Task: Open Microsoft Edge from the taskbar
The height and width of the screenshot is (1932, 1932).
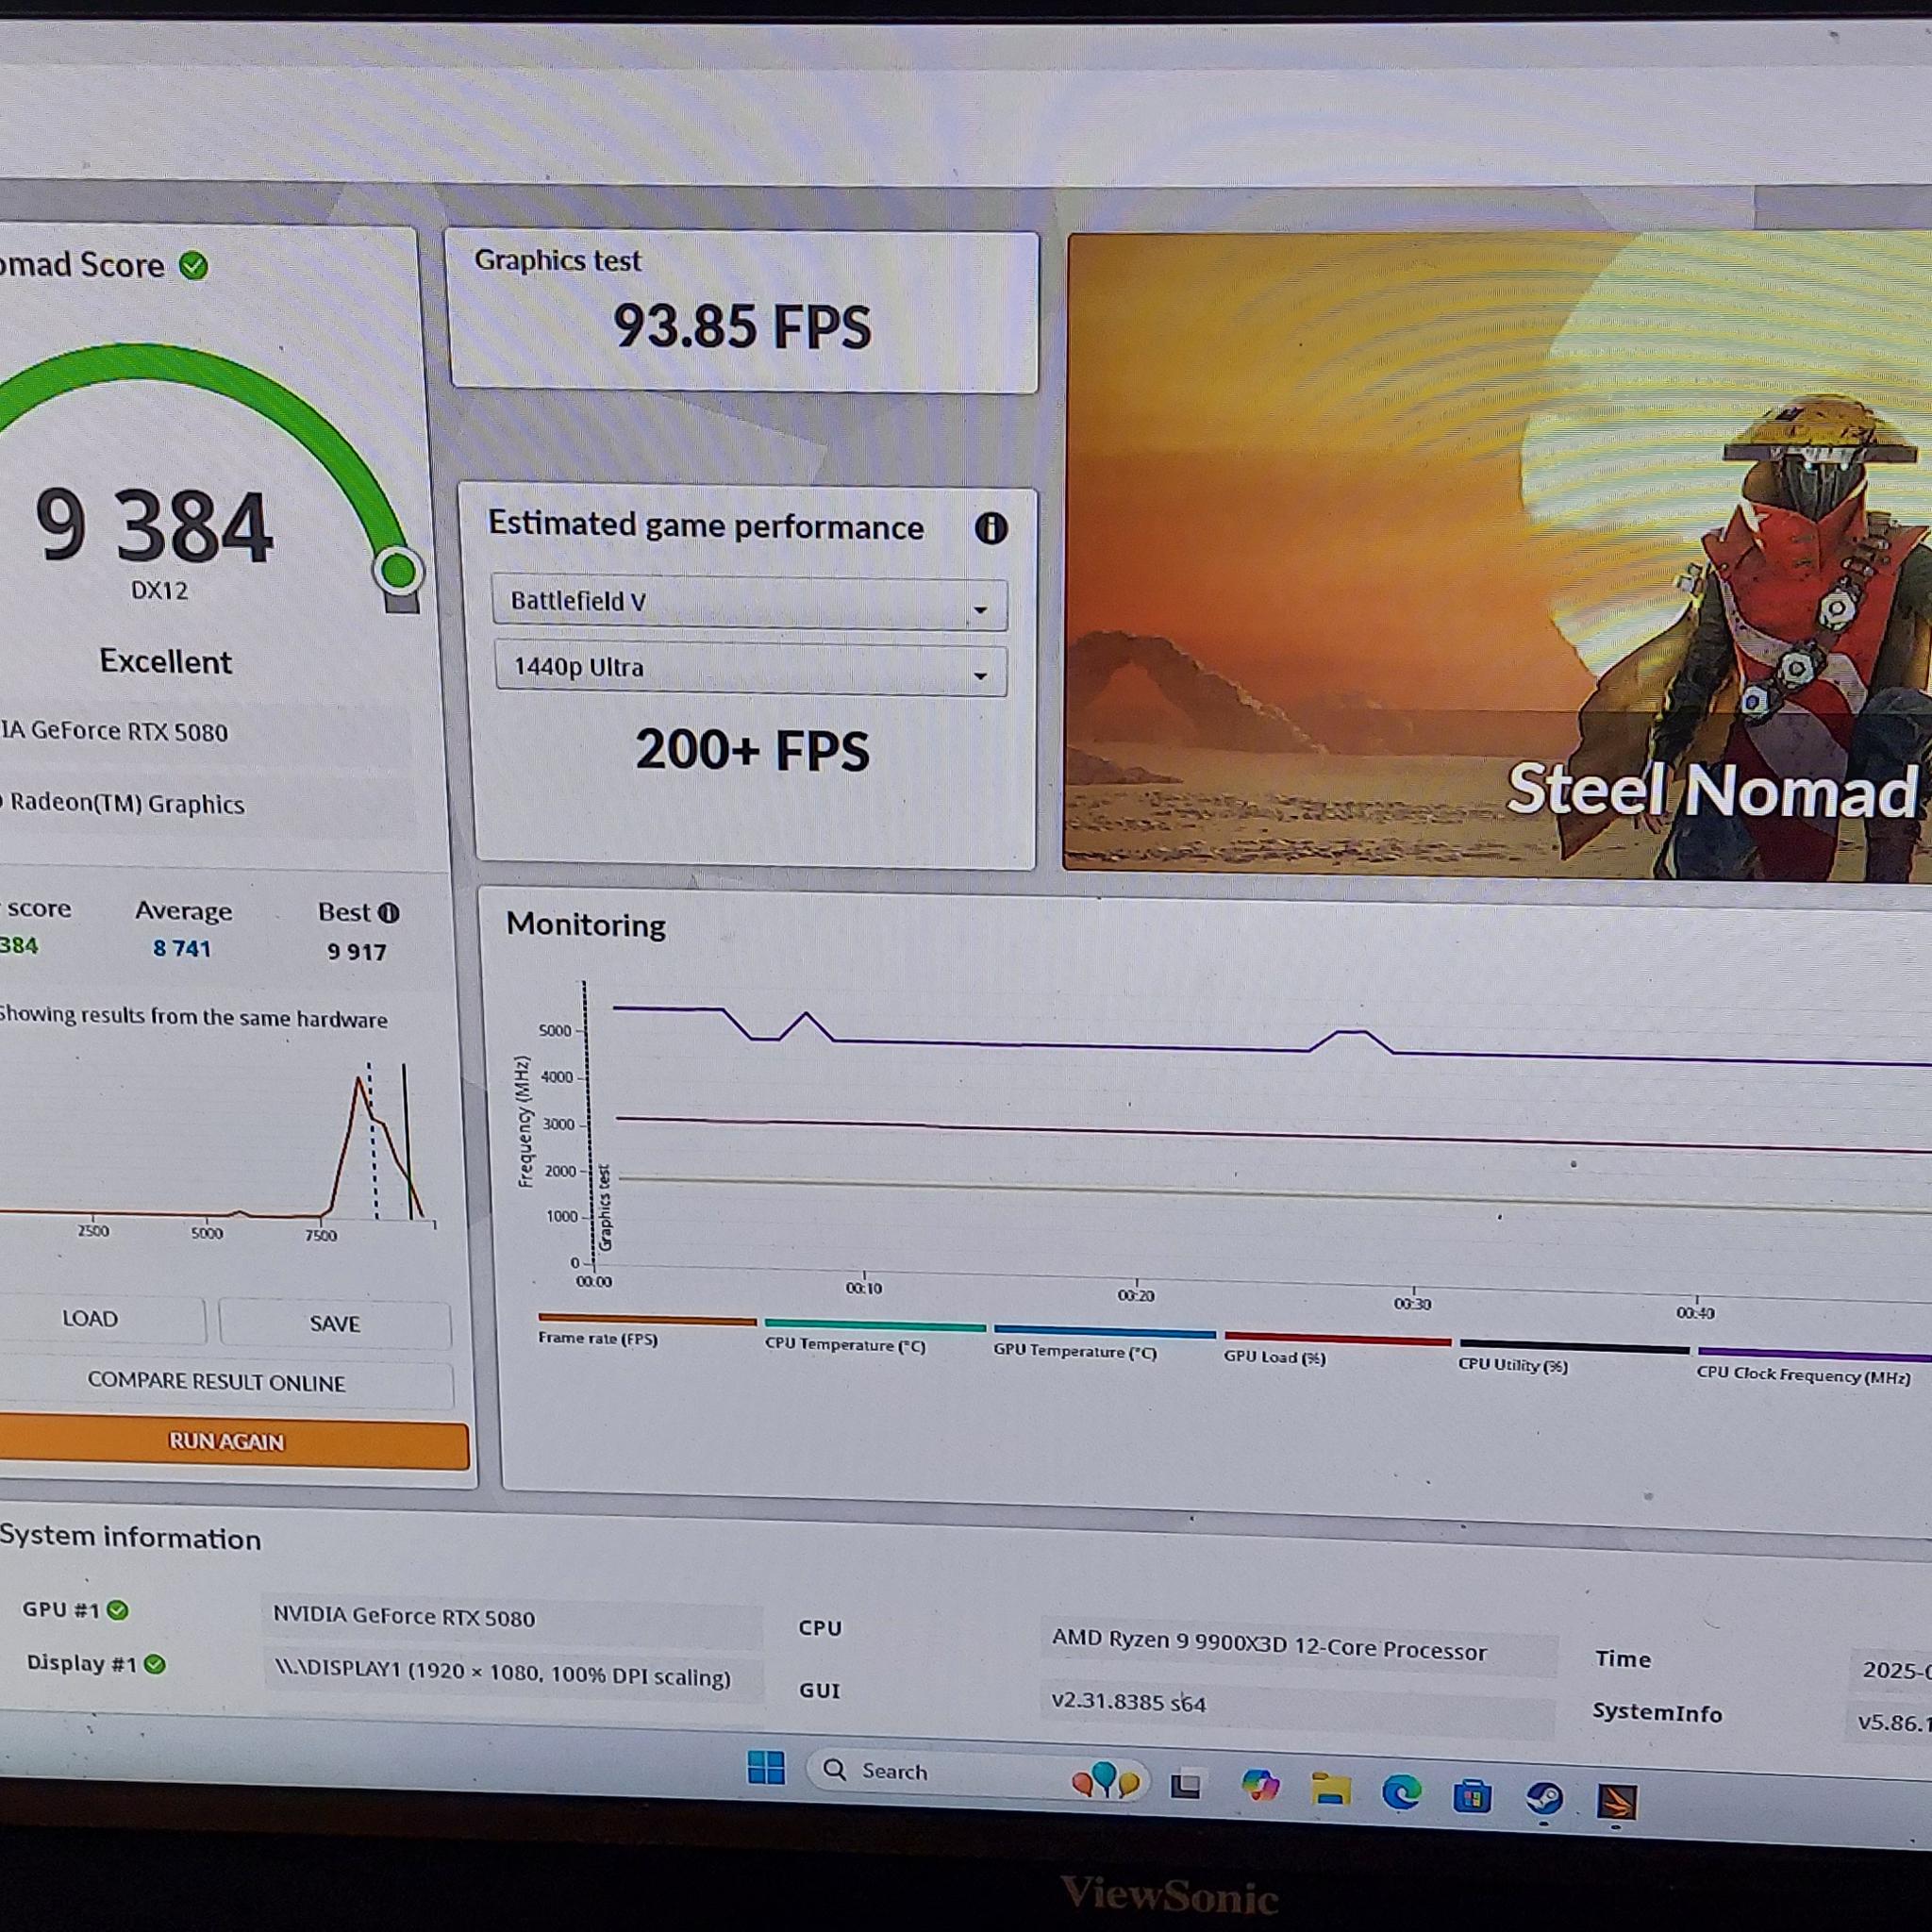Action: [1401, 1793]
